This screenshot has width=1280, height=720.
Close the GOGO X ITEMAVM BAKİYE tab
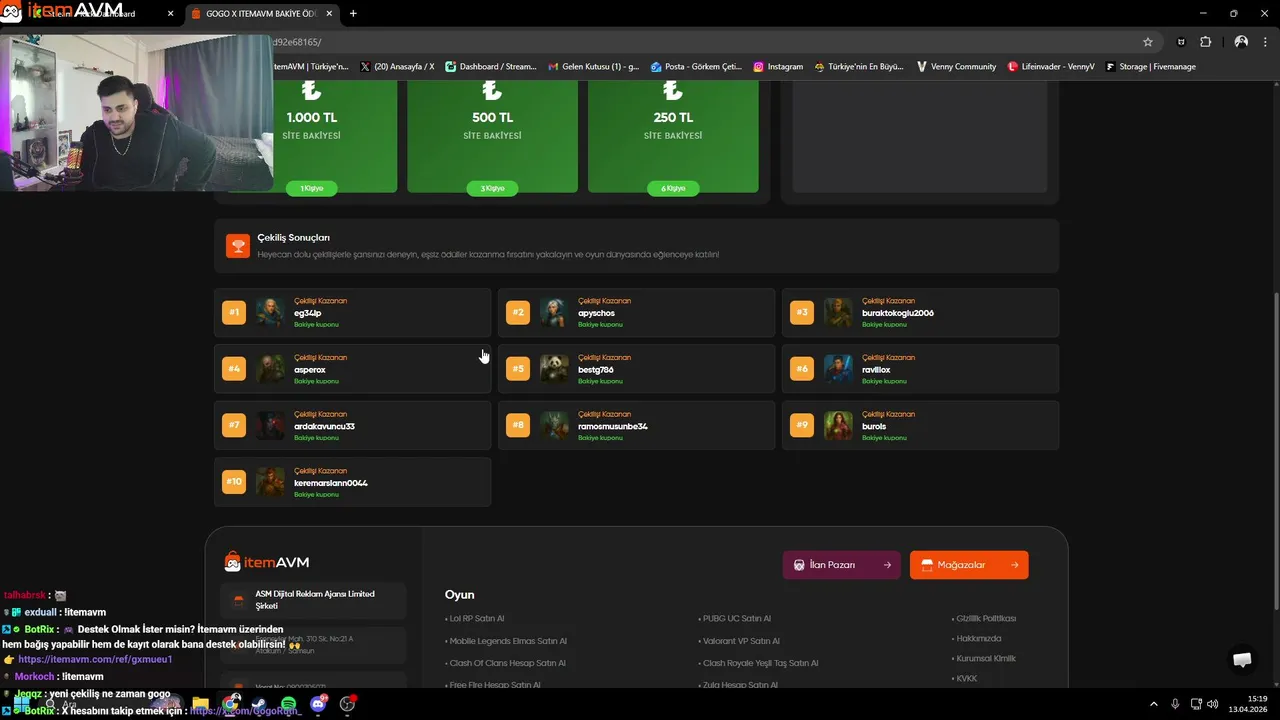329,14
